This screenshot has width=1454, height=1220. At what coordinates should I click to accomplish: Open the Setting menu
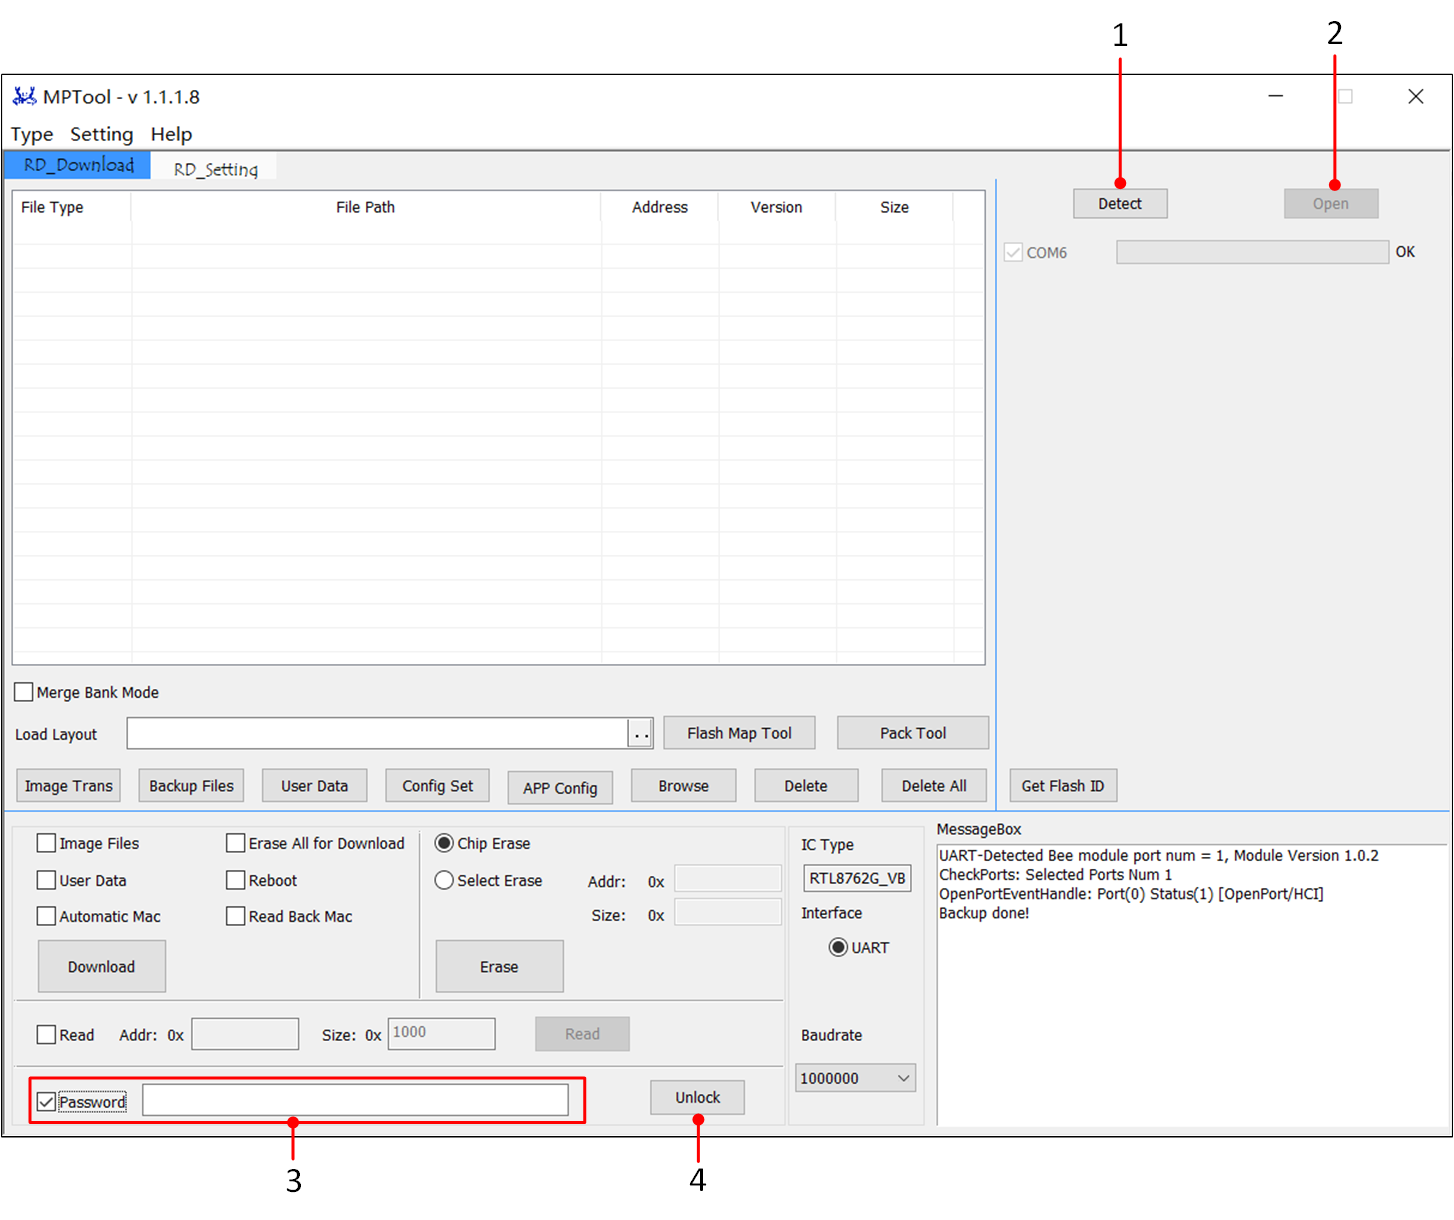point(101,134)
